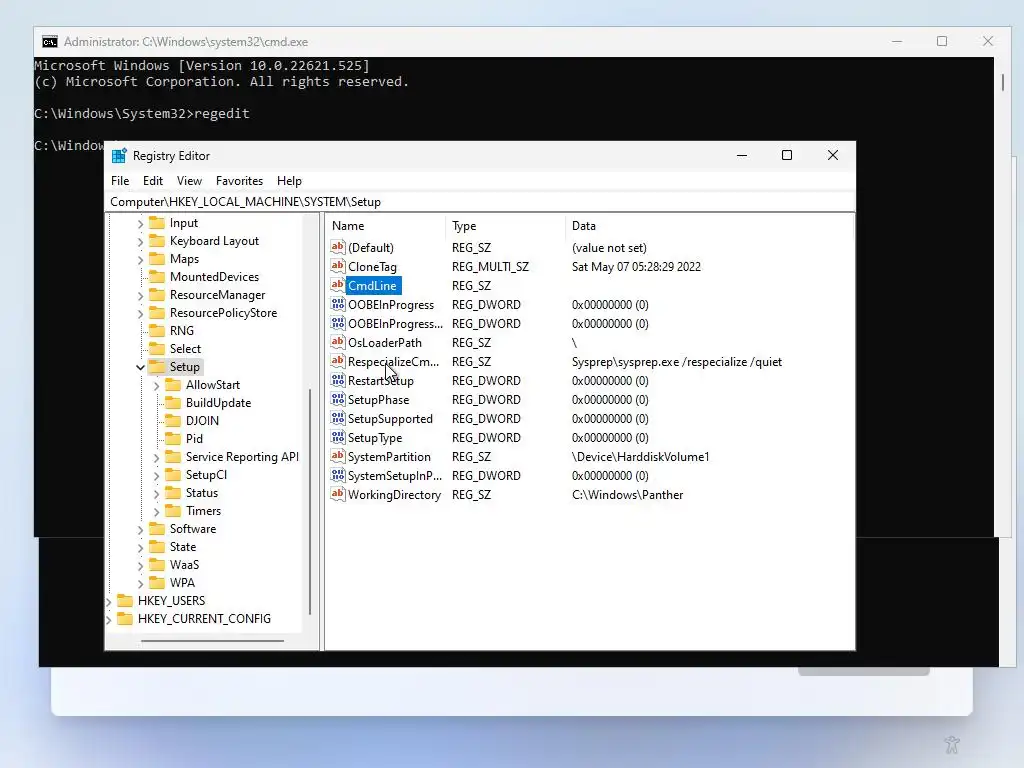Select the BuildUpdate subkey
The width and height of the screenshot is (1024, 768).
click(218, 403)
